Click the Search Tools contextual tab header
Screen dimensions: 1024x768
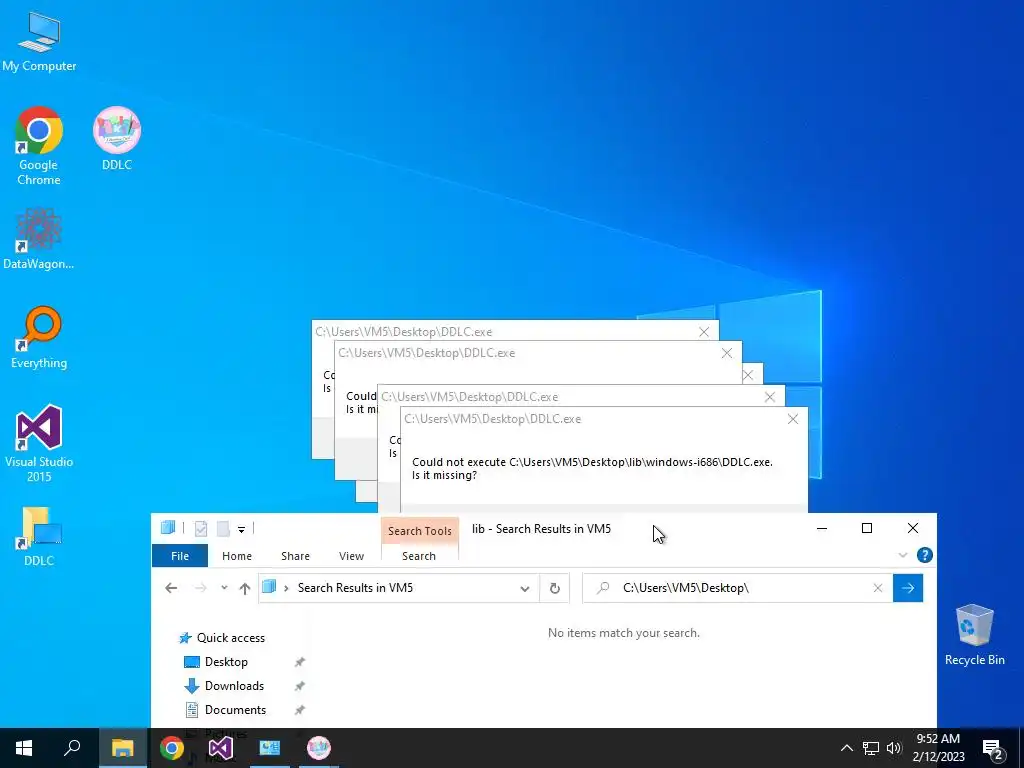pos(419,530)
